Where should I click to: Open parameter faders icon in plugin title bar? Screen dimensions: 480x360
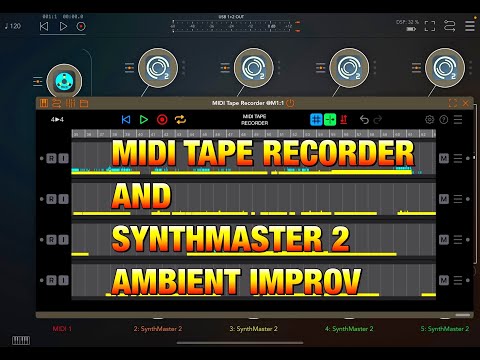[70, 103]
